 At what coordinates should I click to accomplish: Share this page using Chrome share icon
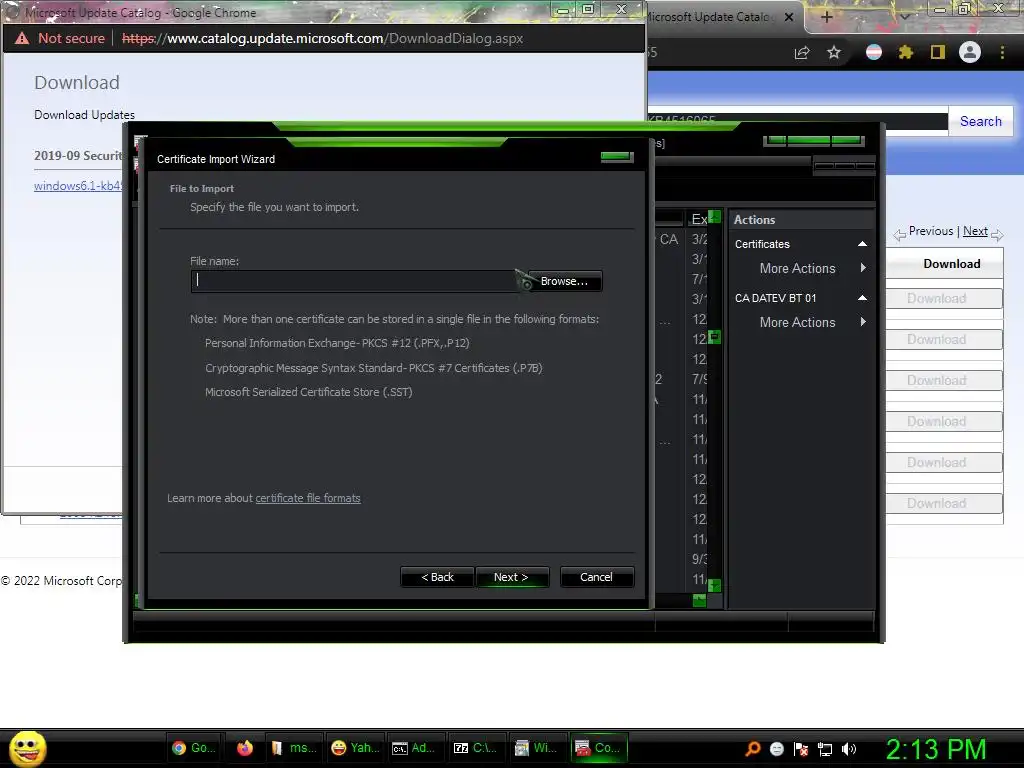point(802,53)
